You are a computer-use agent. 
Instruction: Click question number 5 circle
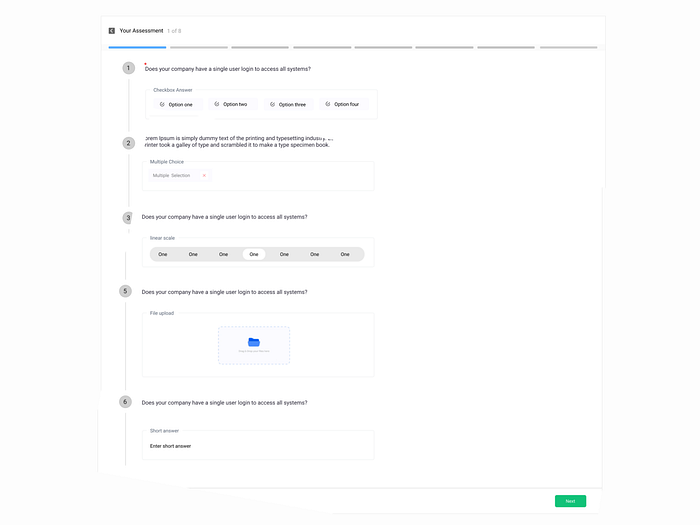(x=125, y=291)
